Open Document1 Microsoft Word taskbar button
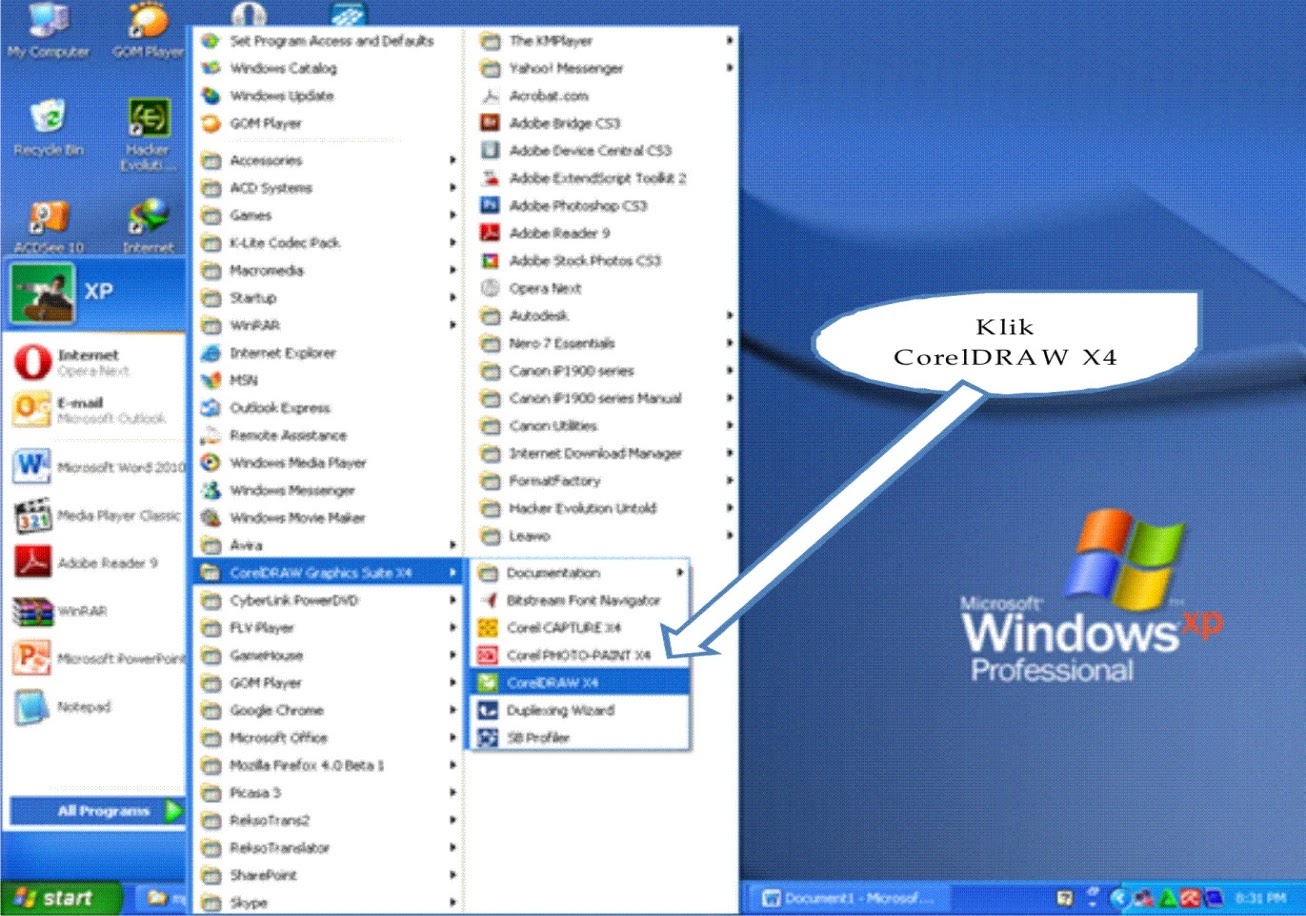1306x916 pixels. (850, 898)
